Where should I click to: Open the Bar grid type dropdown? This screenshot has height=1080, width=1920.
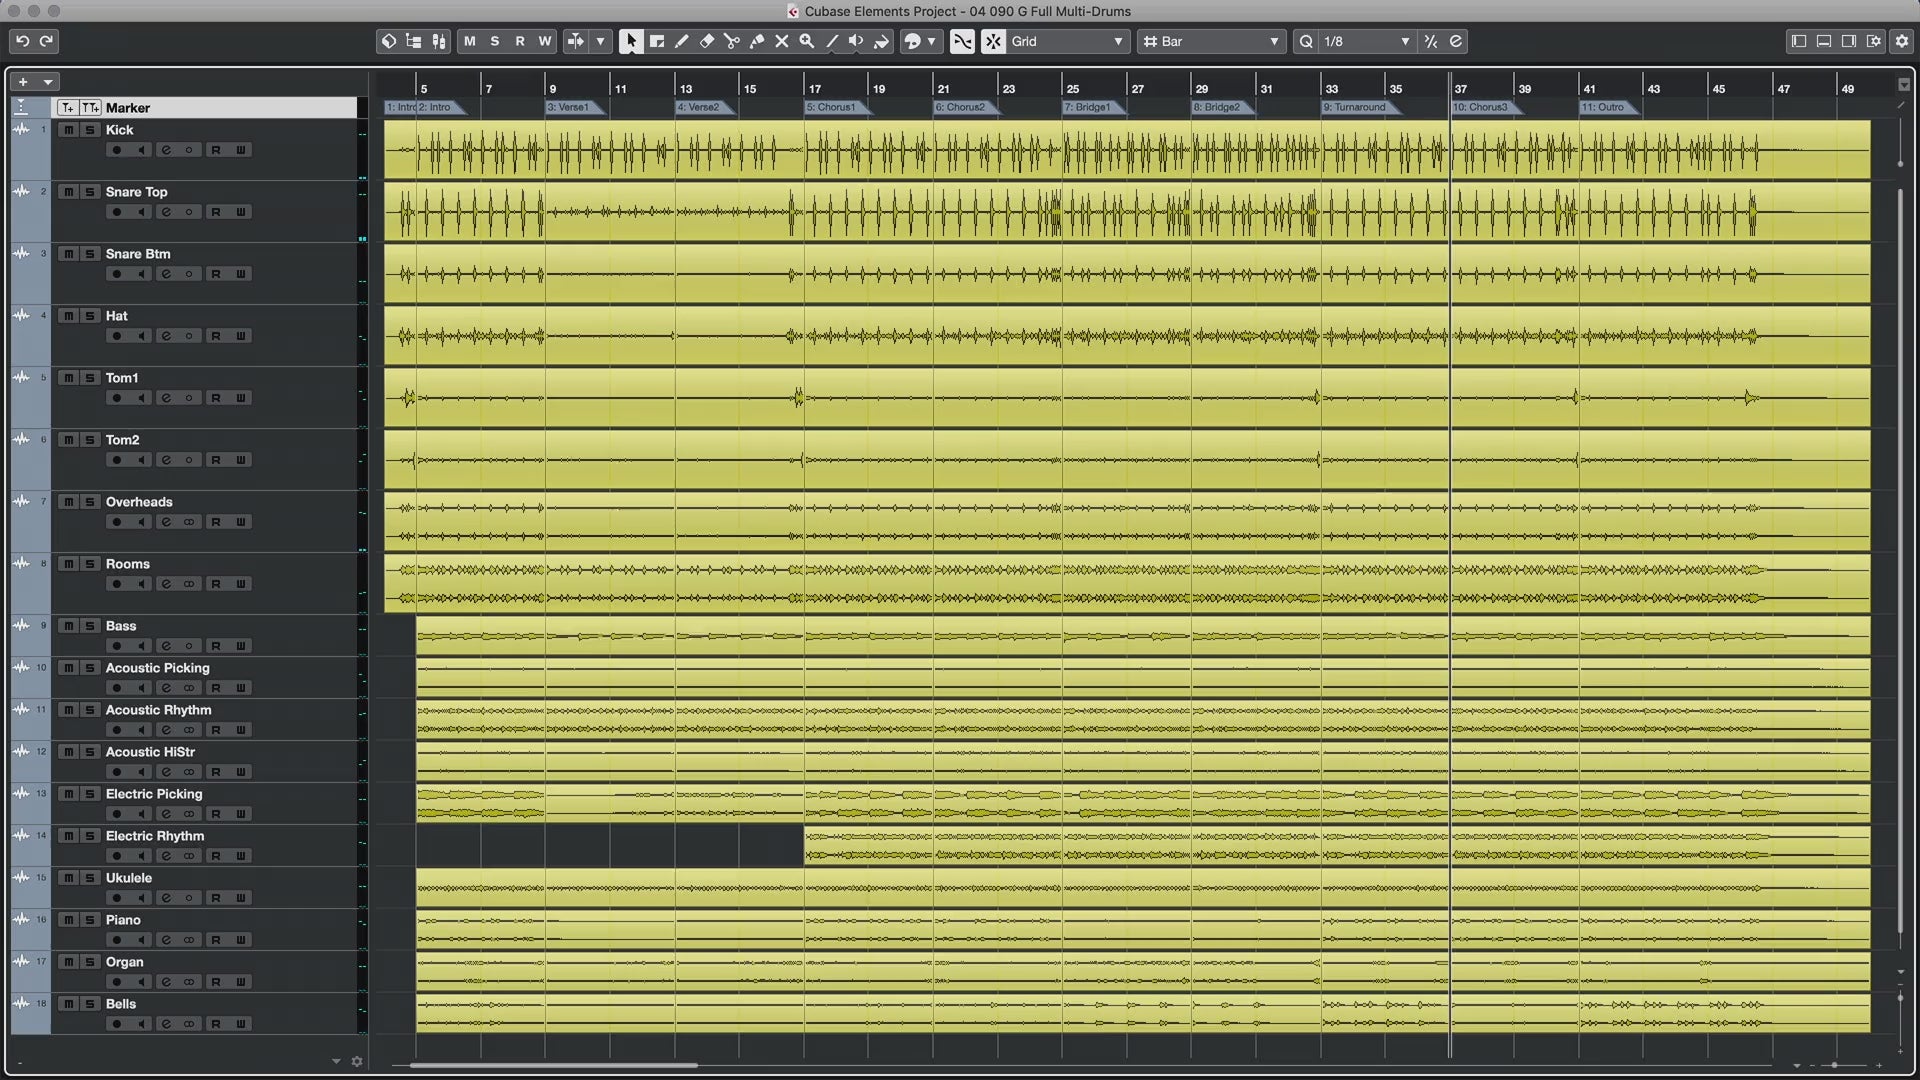pyautogui.click(x=1212, y=41)
